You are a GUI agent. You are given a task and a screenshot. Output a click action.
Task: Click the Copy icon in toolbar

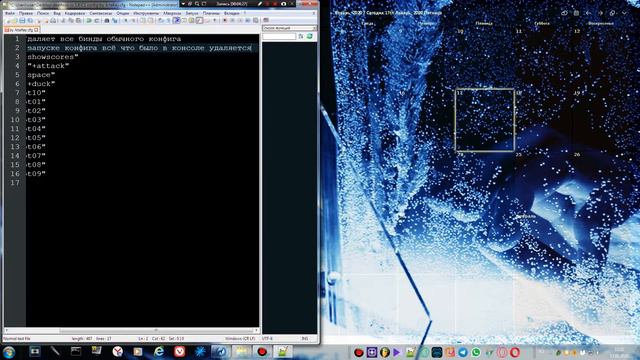[x=70, y=20]
